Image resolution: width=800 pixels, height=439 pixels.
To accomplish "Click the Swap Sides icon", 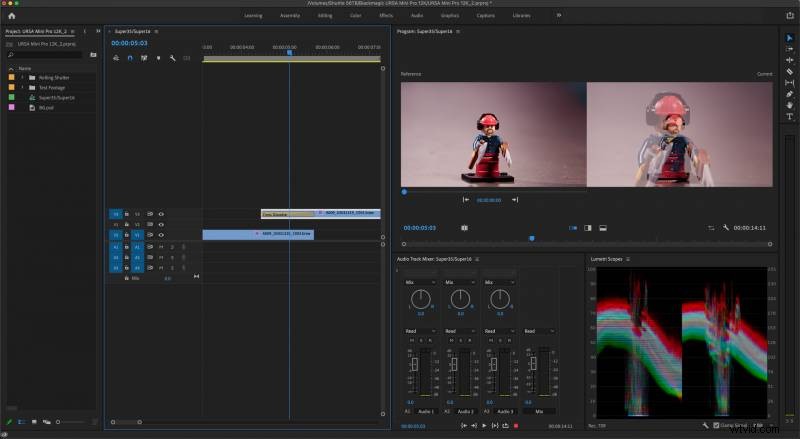I will [711, 228].
